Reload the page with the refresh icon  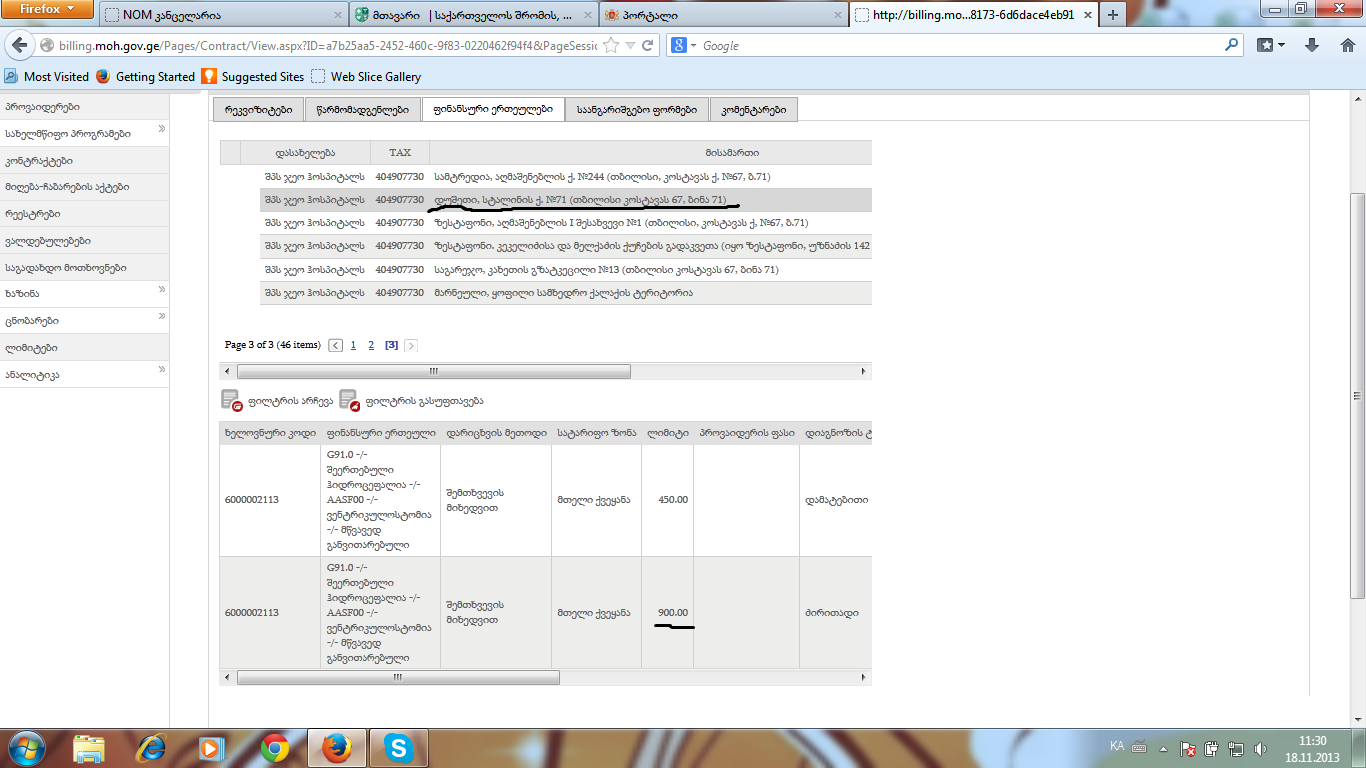[648, 46]
